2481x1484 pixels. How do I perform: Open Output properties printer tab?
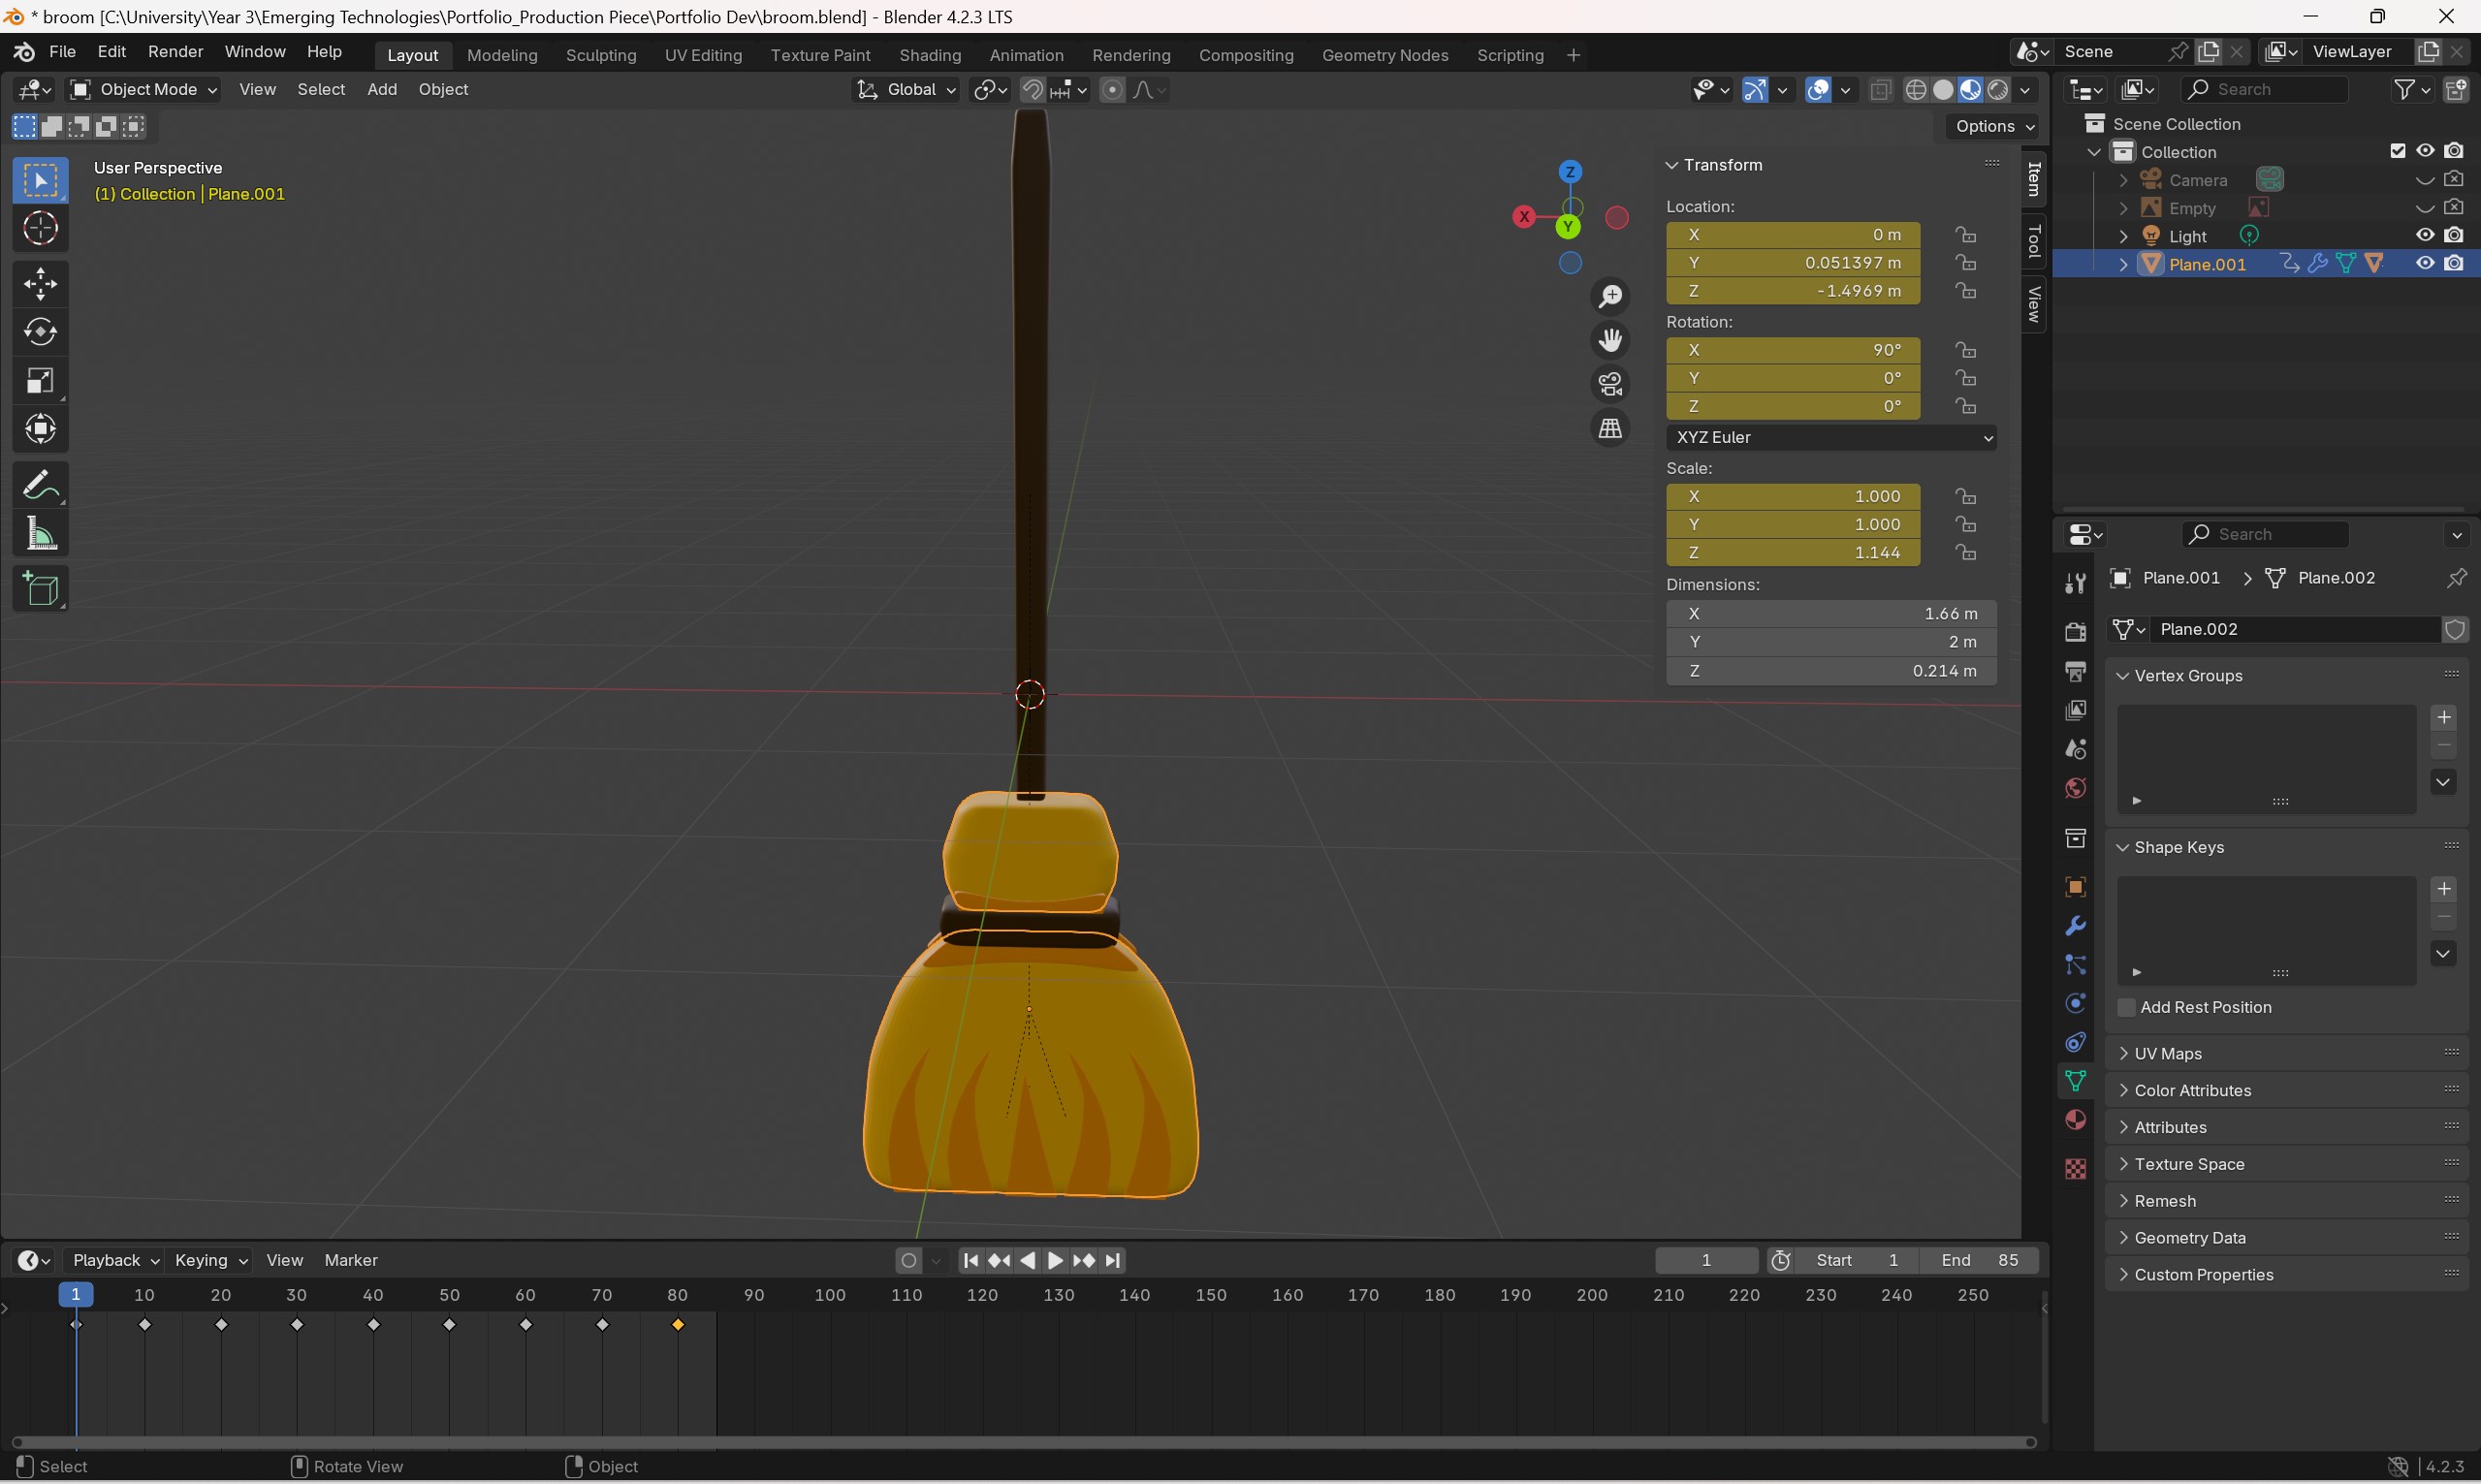tap(2075, 671)
